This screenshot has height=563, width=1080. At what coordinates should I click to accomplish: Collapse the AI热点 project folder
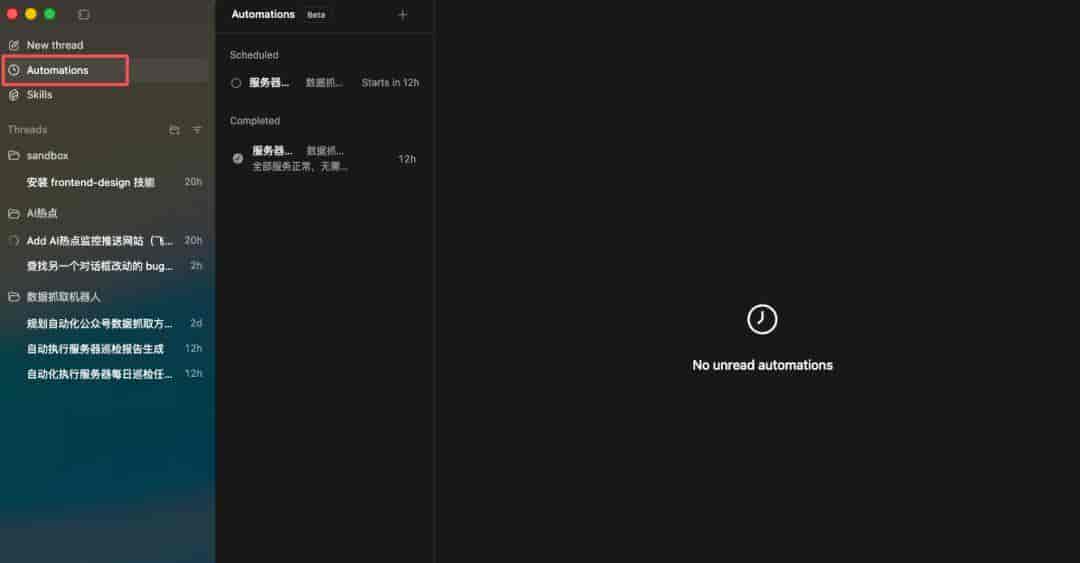pos(41,214)
